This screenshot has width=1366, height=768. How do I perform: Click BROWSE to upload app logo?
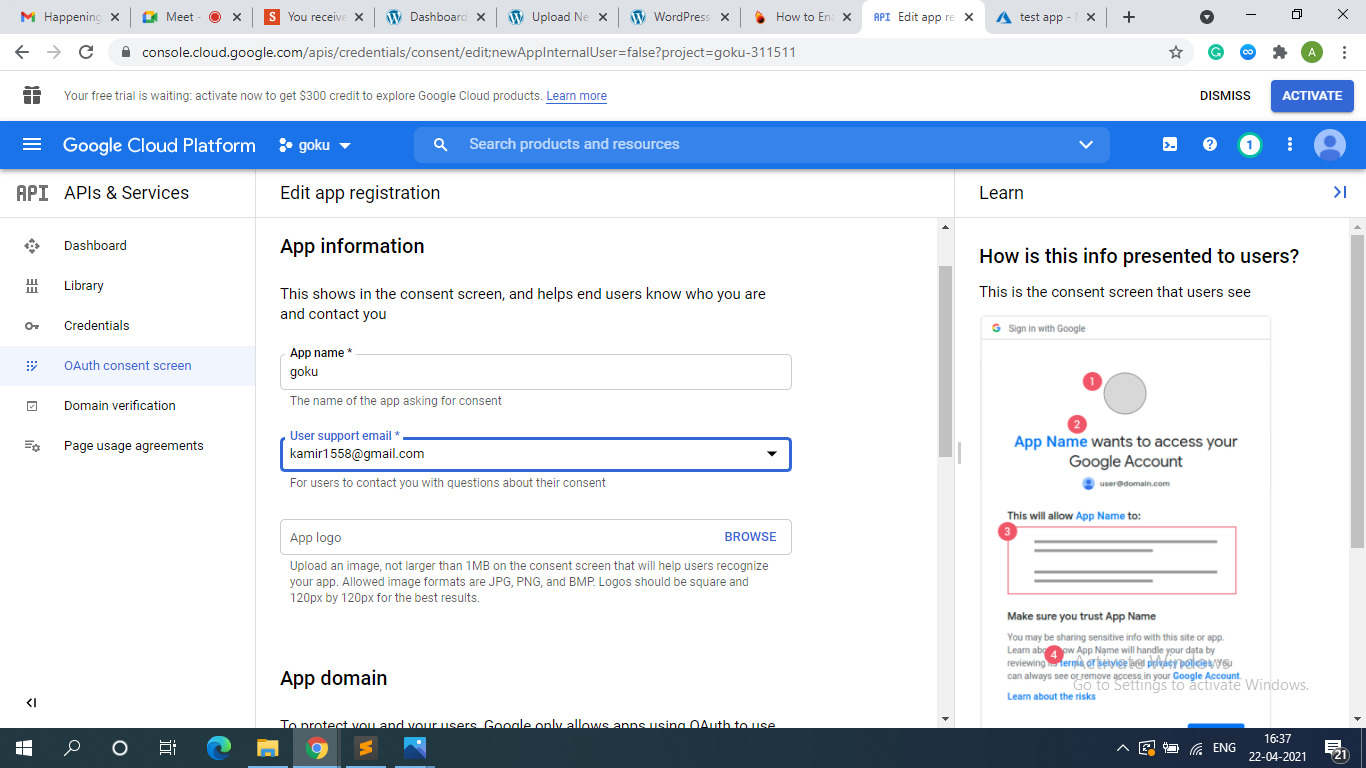(750, 537)
